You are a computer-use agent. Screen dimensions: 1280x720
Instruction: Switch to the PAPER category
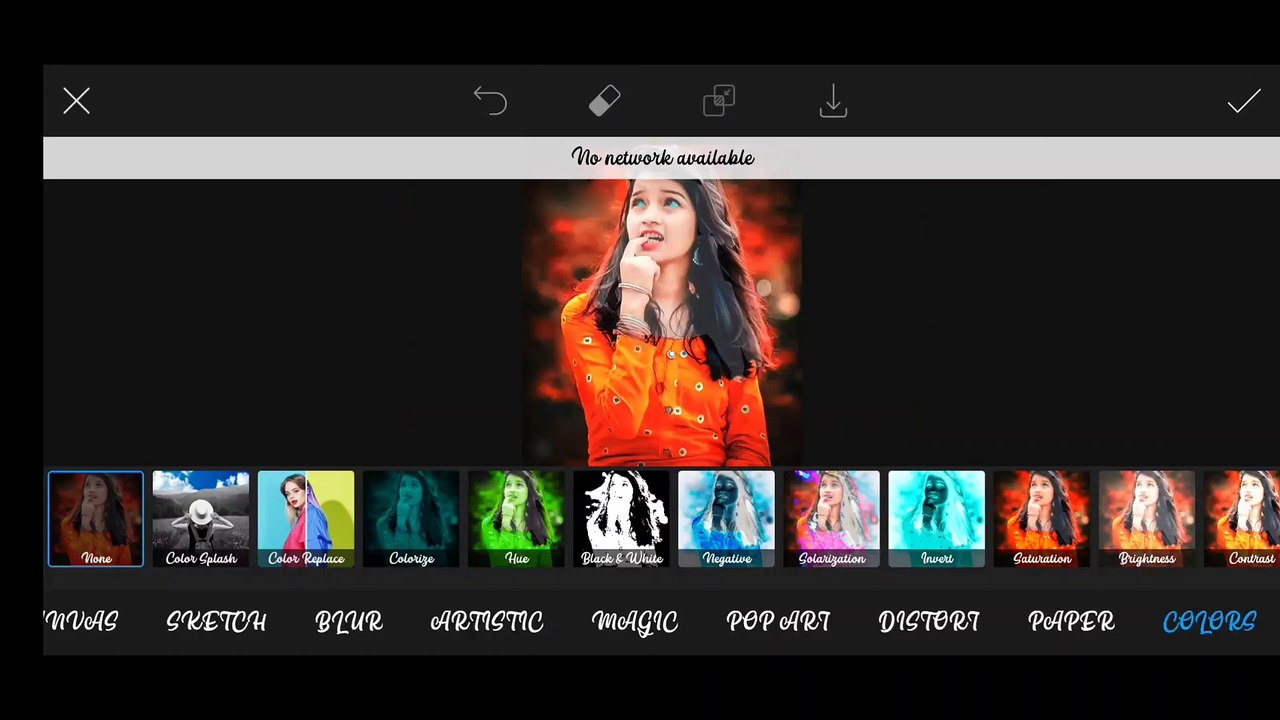tap(1071, 622)
